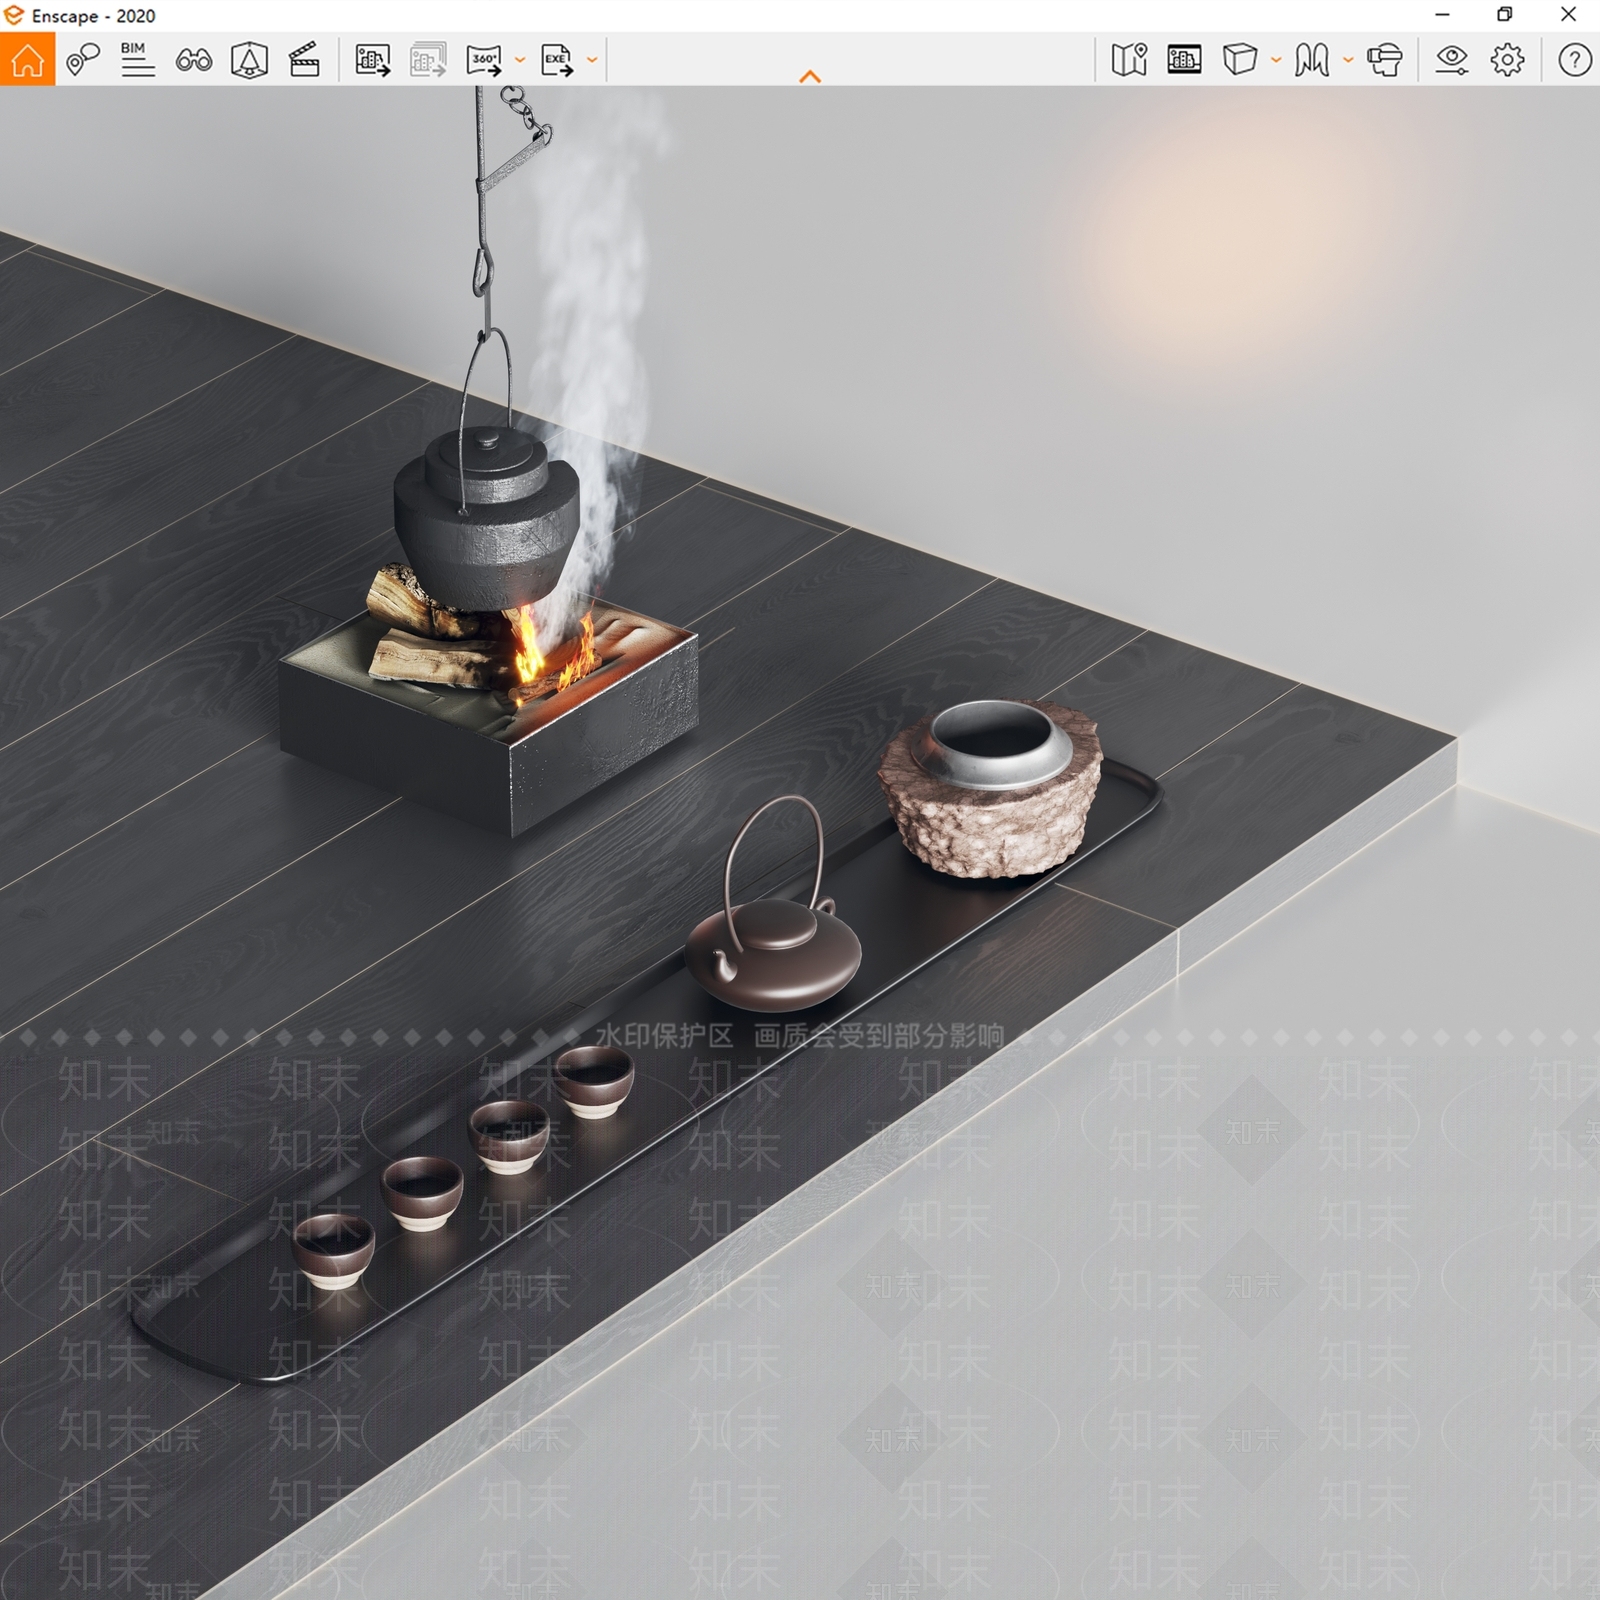Enable VR headset mode
Screen dimensions: 1600x1600
coord(1385,60)
